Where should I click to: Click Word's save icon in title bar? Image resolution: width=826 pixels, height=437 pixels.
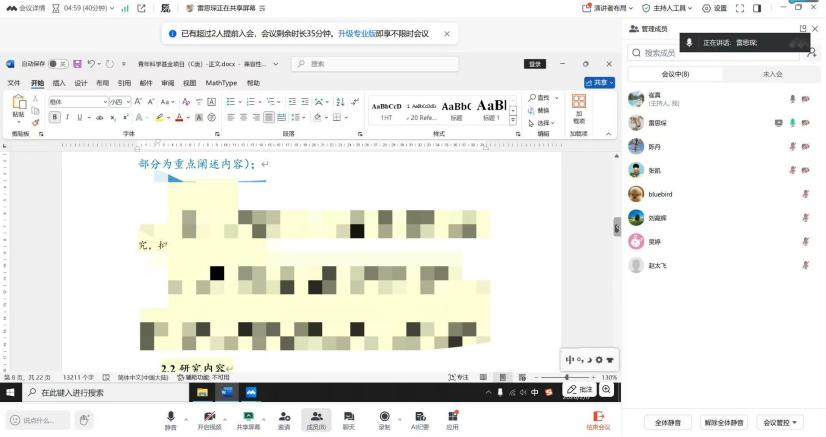pyautogui.click(x=76, y=64)
